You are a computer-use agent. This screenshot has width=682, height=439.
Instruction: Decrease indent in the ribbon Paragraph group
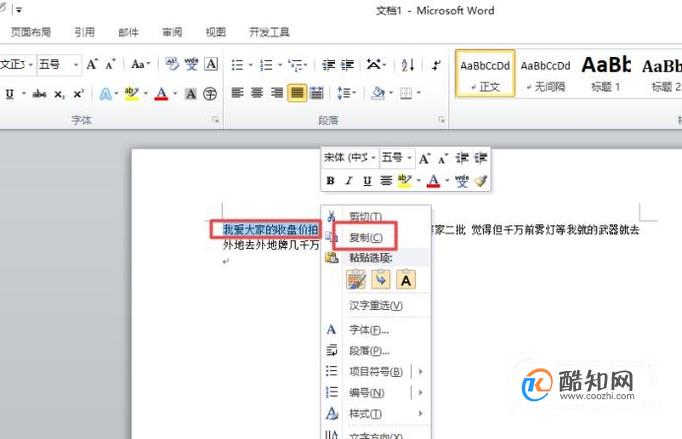(328, 65)
